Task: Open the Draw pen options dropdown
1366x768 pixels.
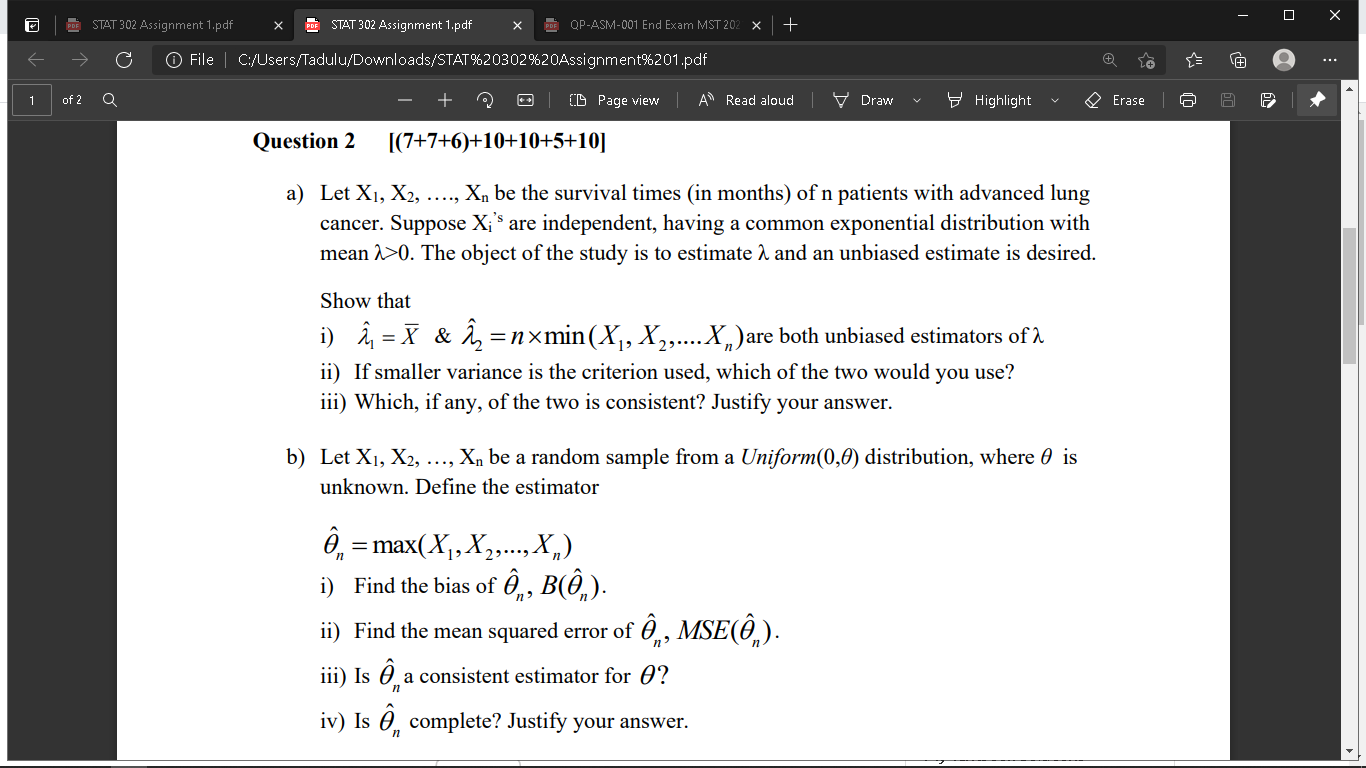Action: click(x=916, y=100)
